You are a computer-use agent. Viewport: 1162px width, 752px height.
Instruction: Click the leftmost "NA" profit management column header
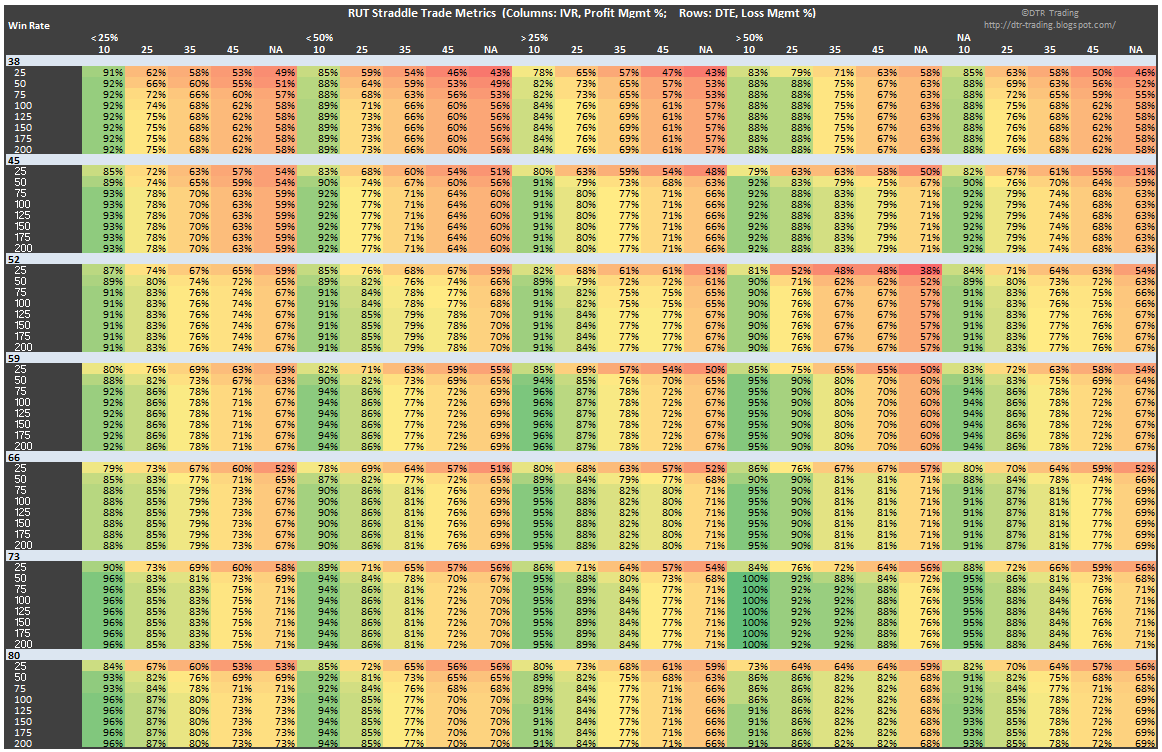click(276, 47)
